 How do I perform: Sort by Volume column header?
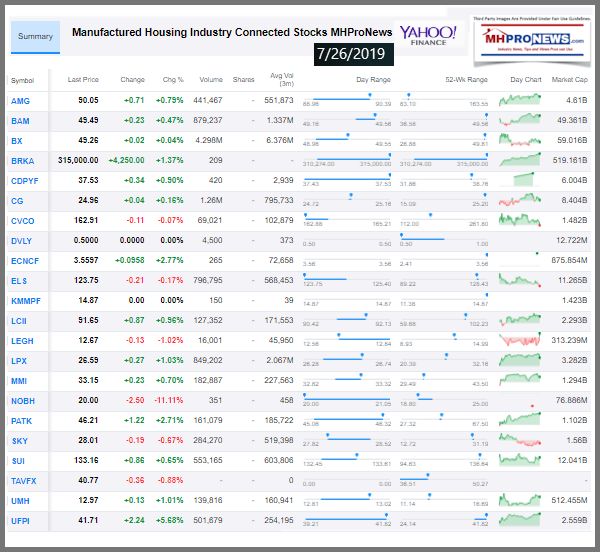point(211,80)
